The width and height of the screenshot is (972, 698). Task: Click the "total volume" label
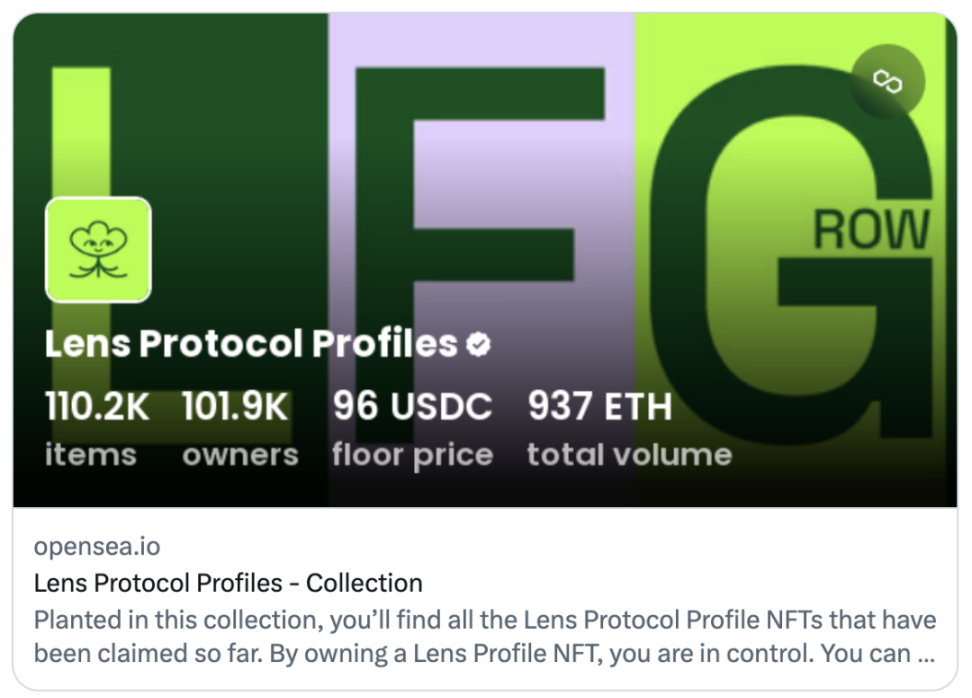click(629, 455)
